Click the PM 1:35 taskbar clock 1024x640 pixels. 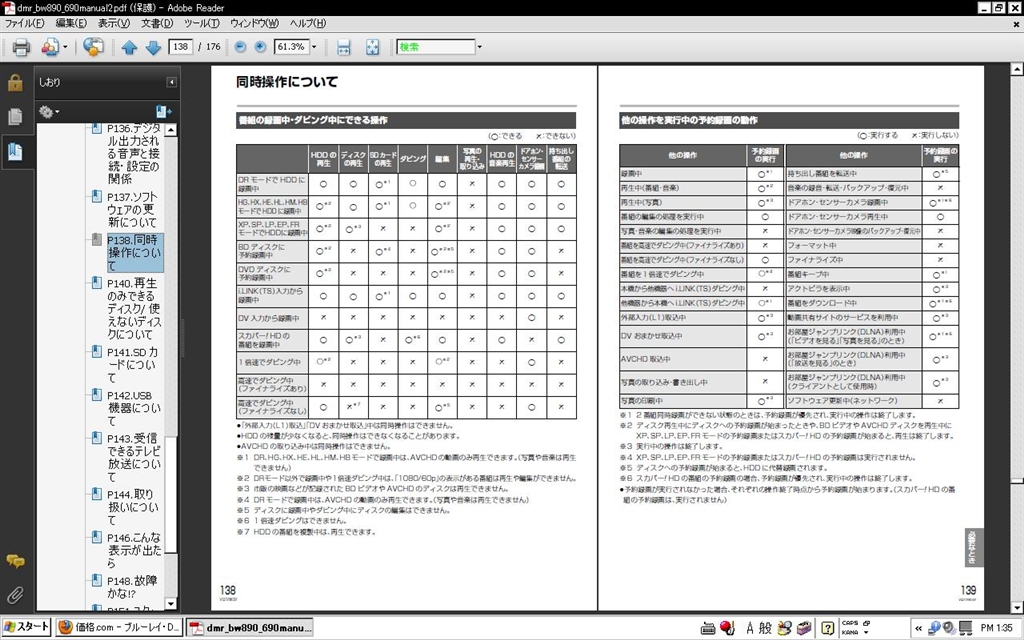point(997,628)
